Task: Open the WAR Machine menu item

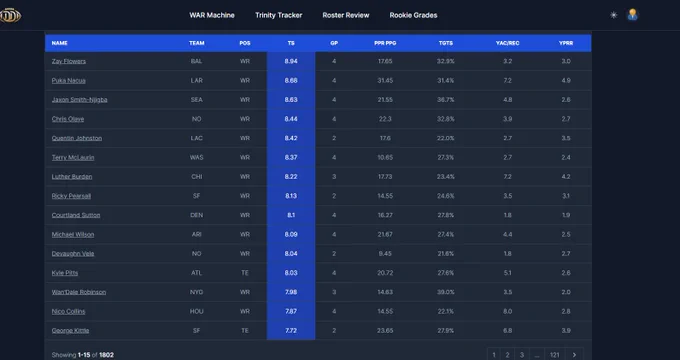Action: point(212,15)
